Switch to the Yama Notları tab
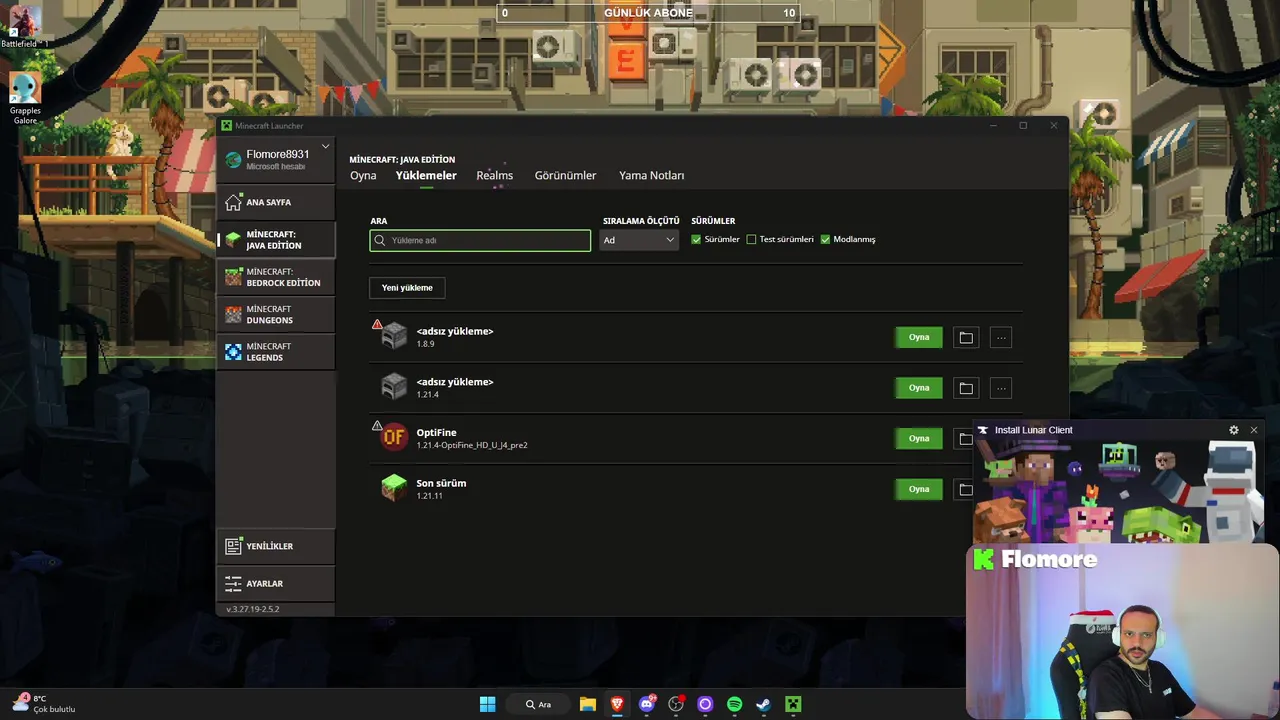This screenshot has width=1280, height=720. click(x=651, y=175)
